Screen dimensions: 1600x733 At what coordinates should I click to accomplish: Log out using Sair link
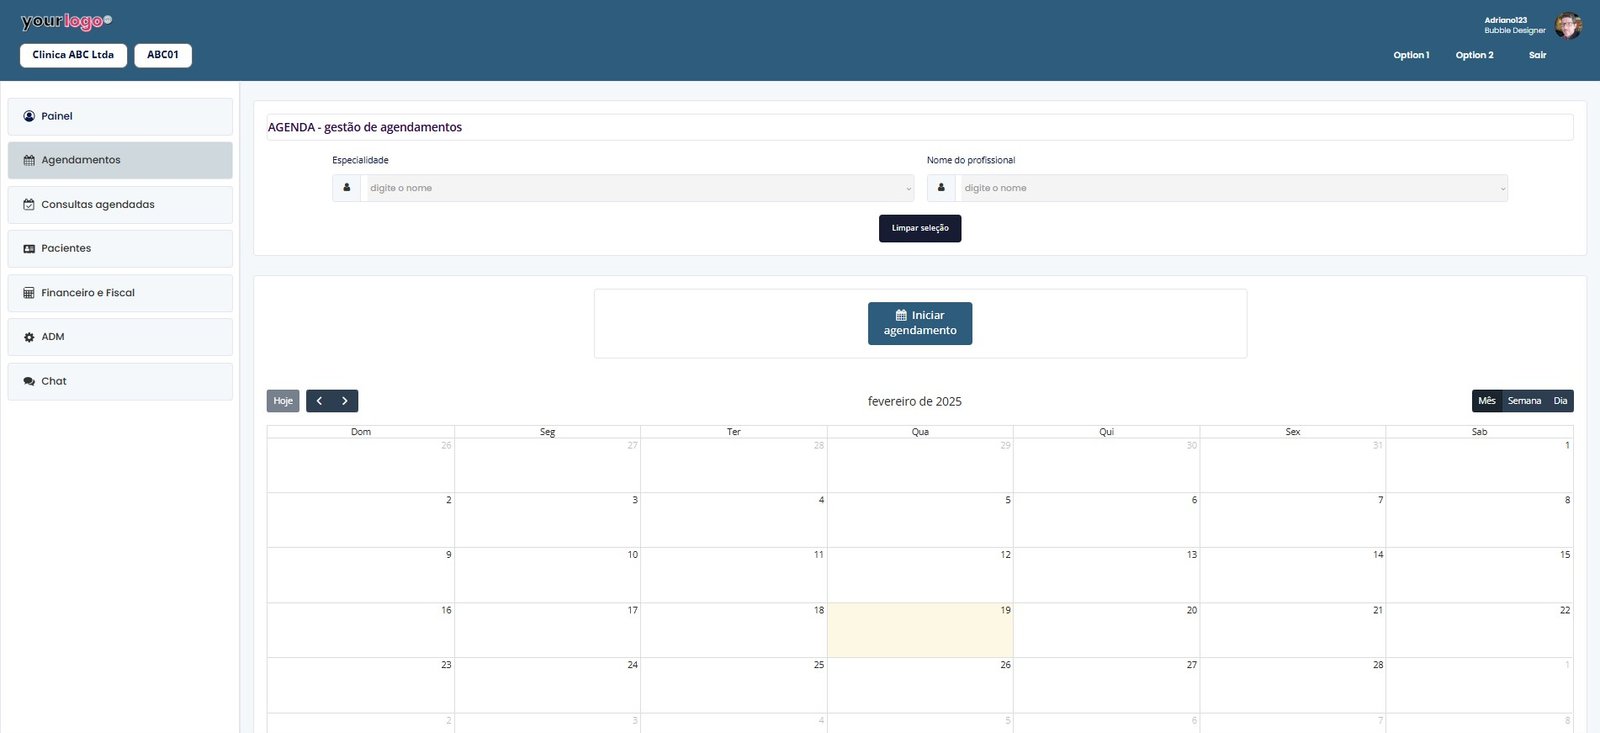click(1537, 55)
